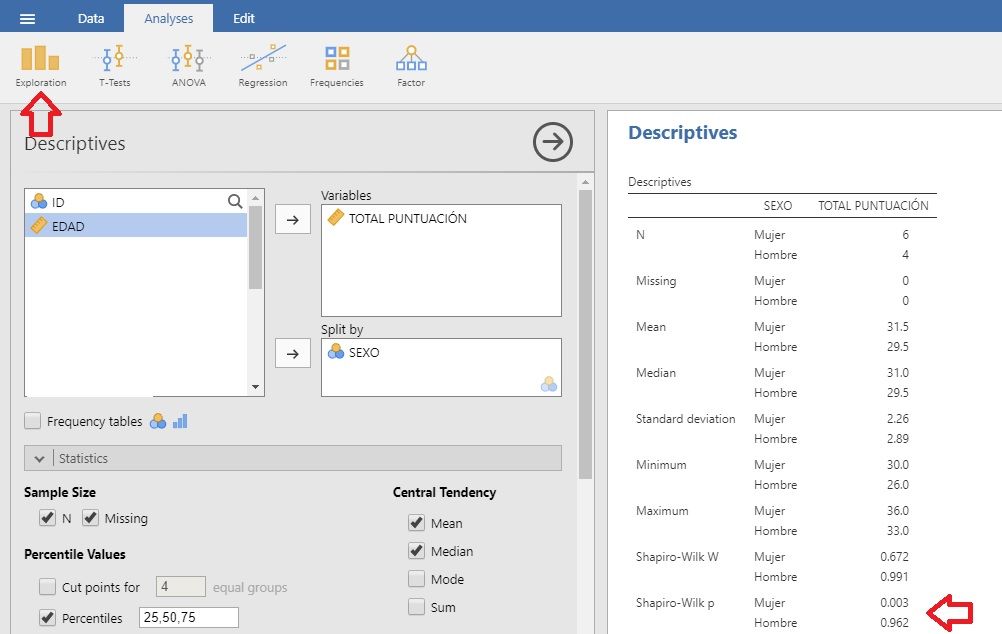Viewport: 1002px width, 634px height.
Task: Click the variable search magnifier icon
Action: [235, 202]
